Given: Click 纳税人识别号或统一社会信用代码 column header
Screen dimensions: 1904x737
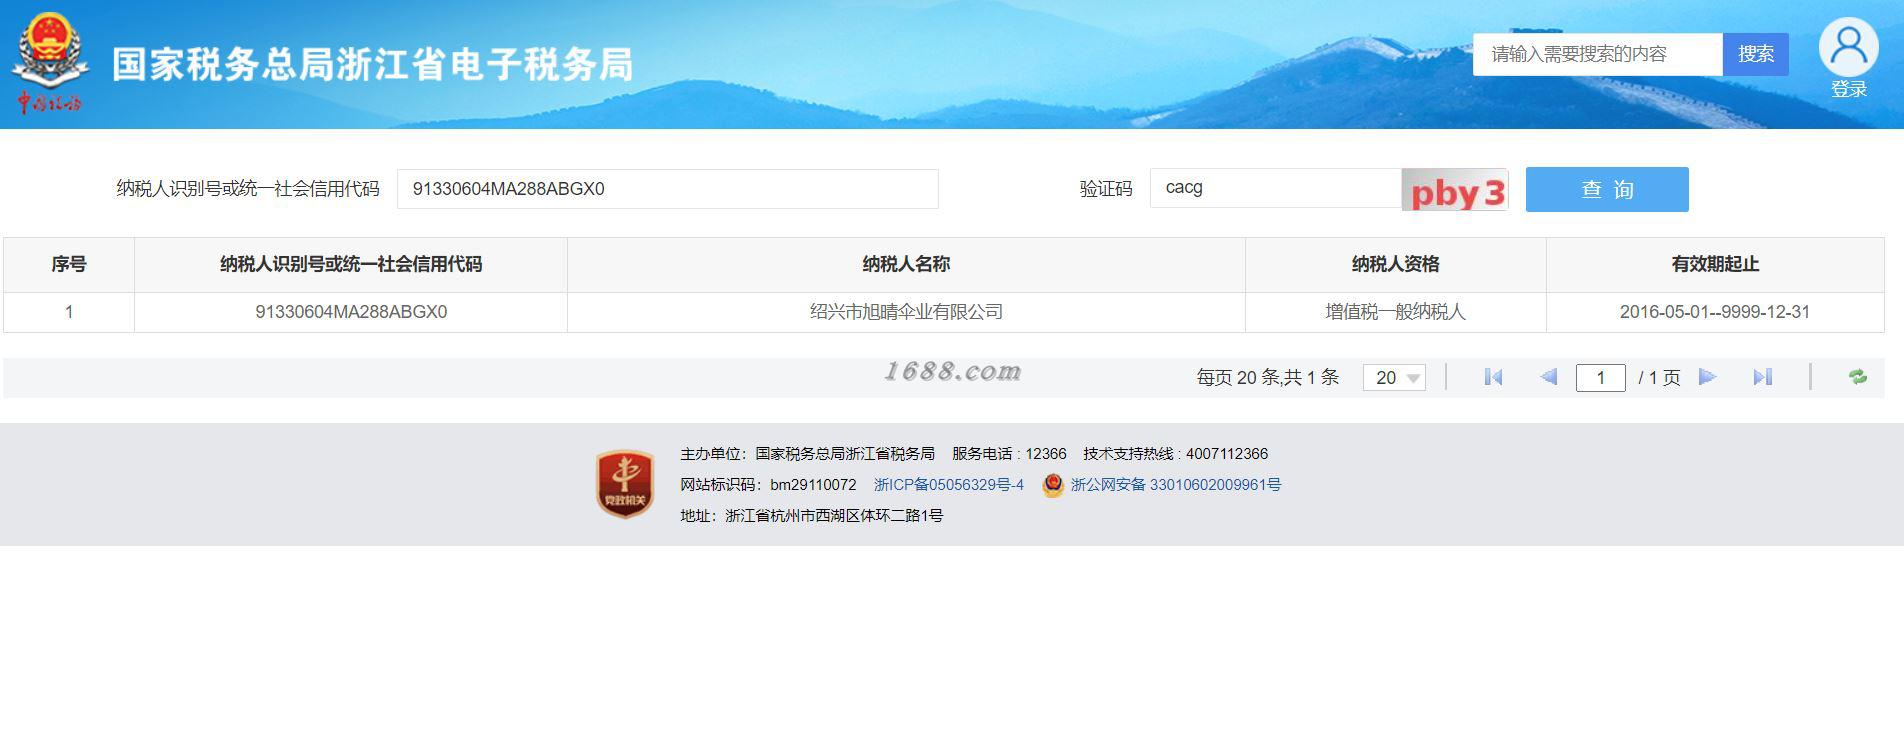Looking at the screenshot, I should 351,264.
